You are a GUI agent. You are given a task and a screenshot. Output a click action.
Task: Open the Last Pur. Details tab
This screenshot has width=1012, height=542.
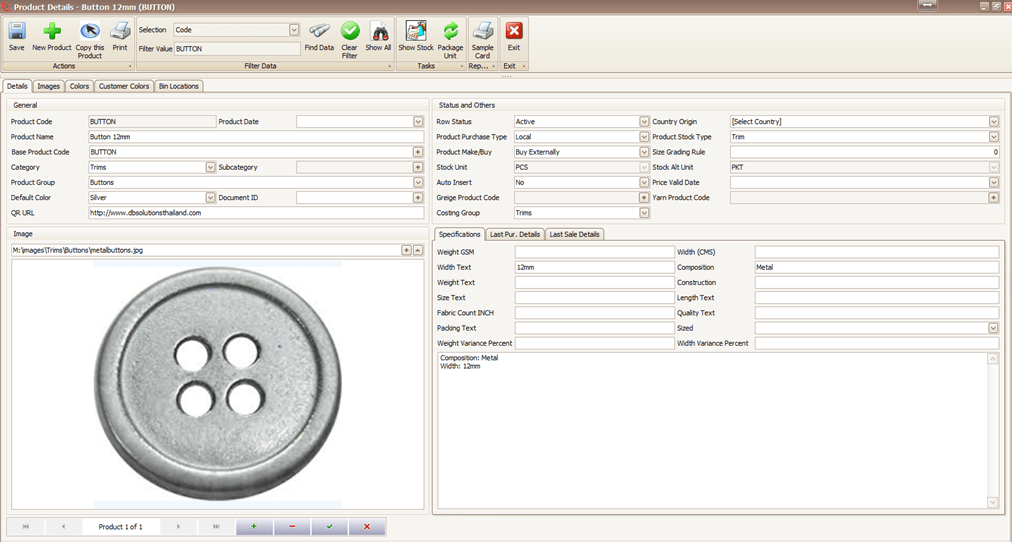click(515, 234)
